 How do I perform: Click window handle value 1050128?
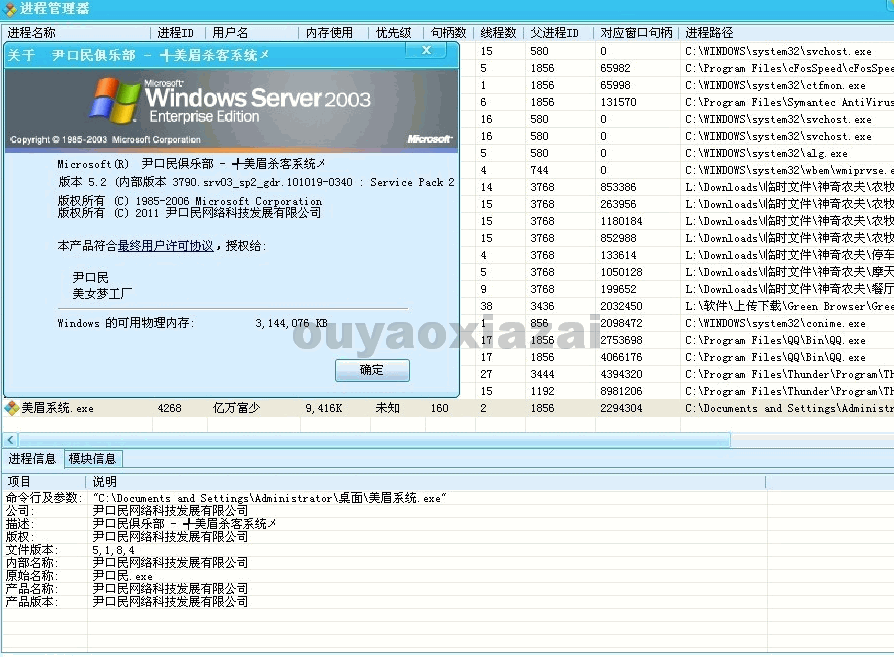[621, 273]
